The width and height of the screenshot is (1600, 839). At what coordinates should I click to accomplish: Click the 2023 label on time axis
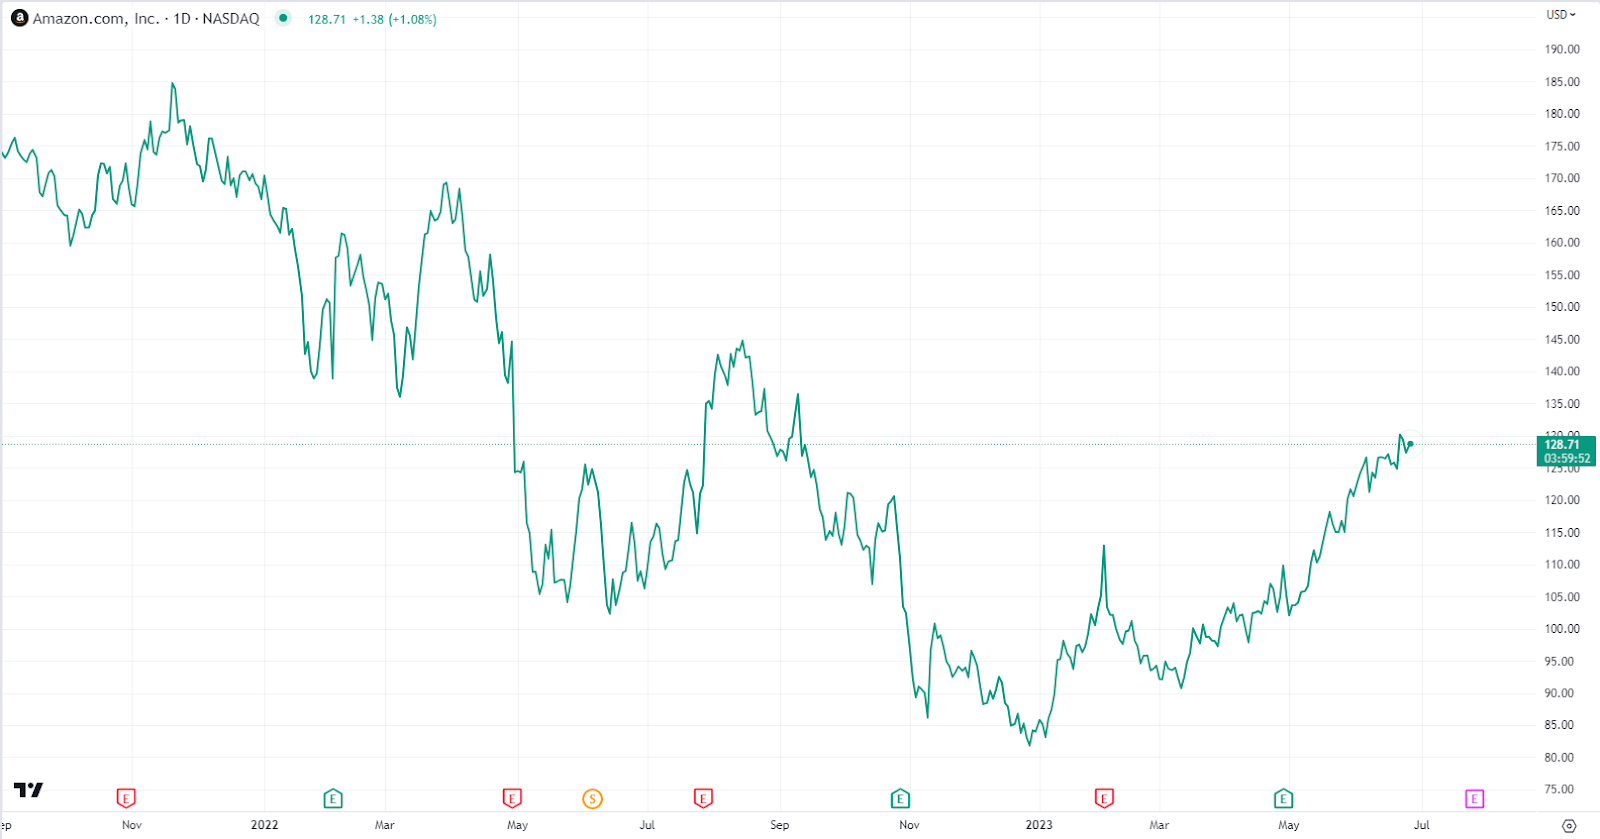coord(1039,825)
